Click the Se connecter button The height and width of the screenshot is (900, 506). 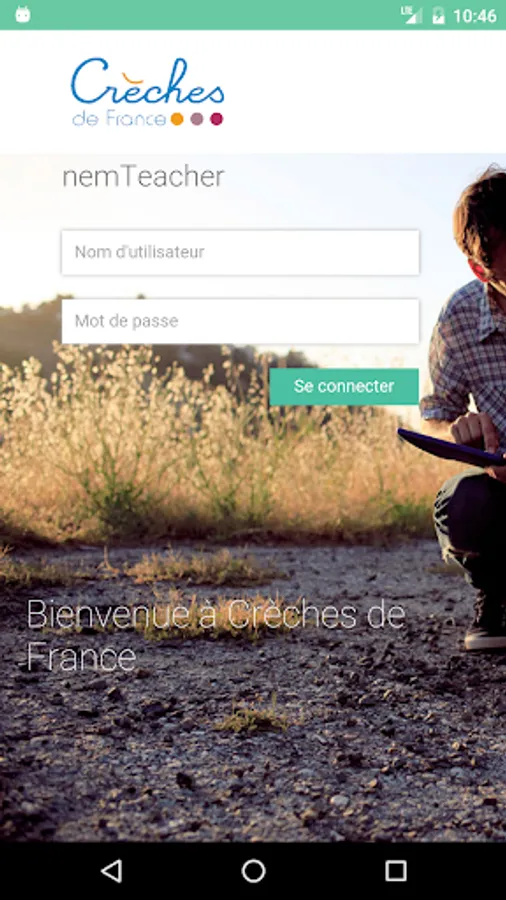tap(344, 387)
